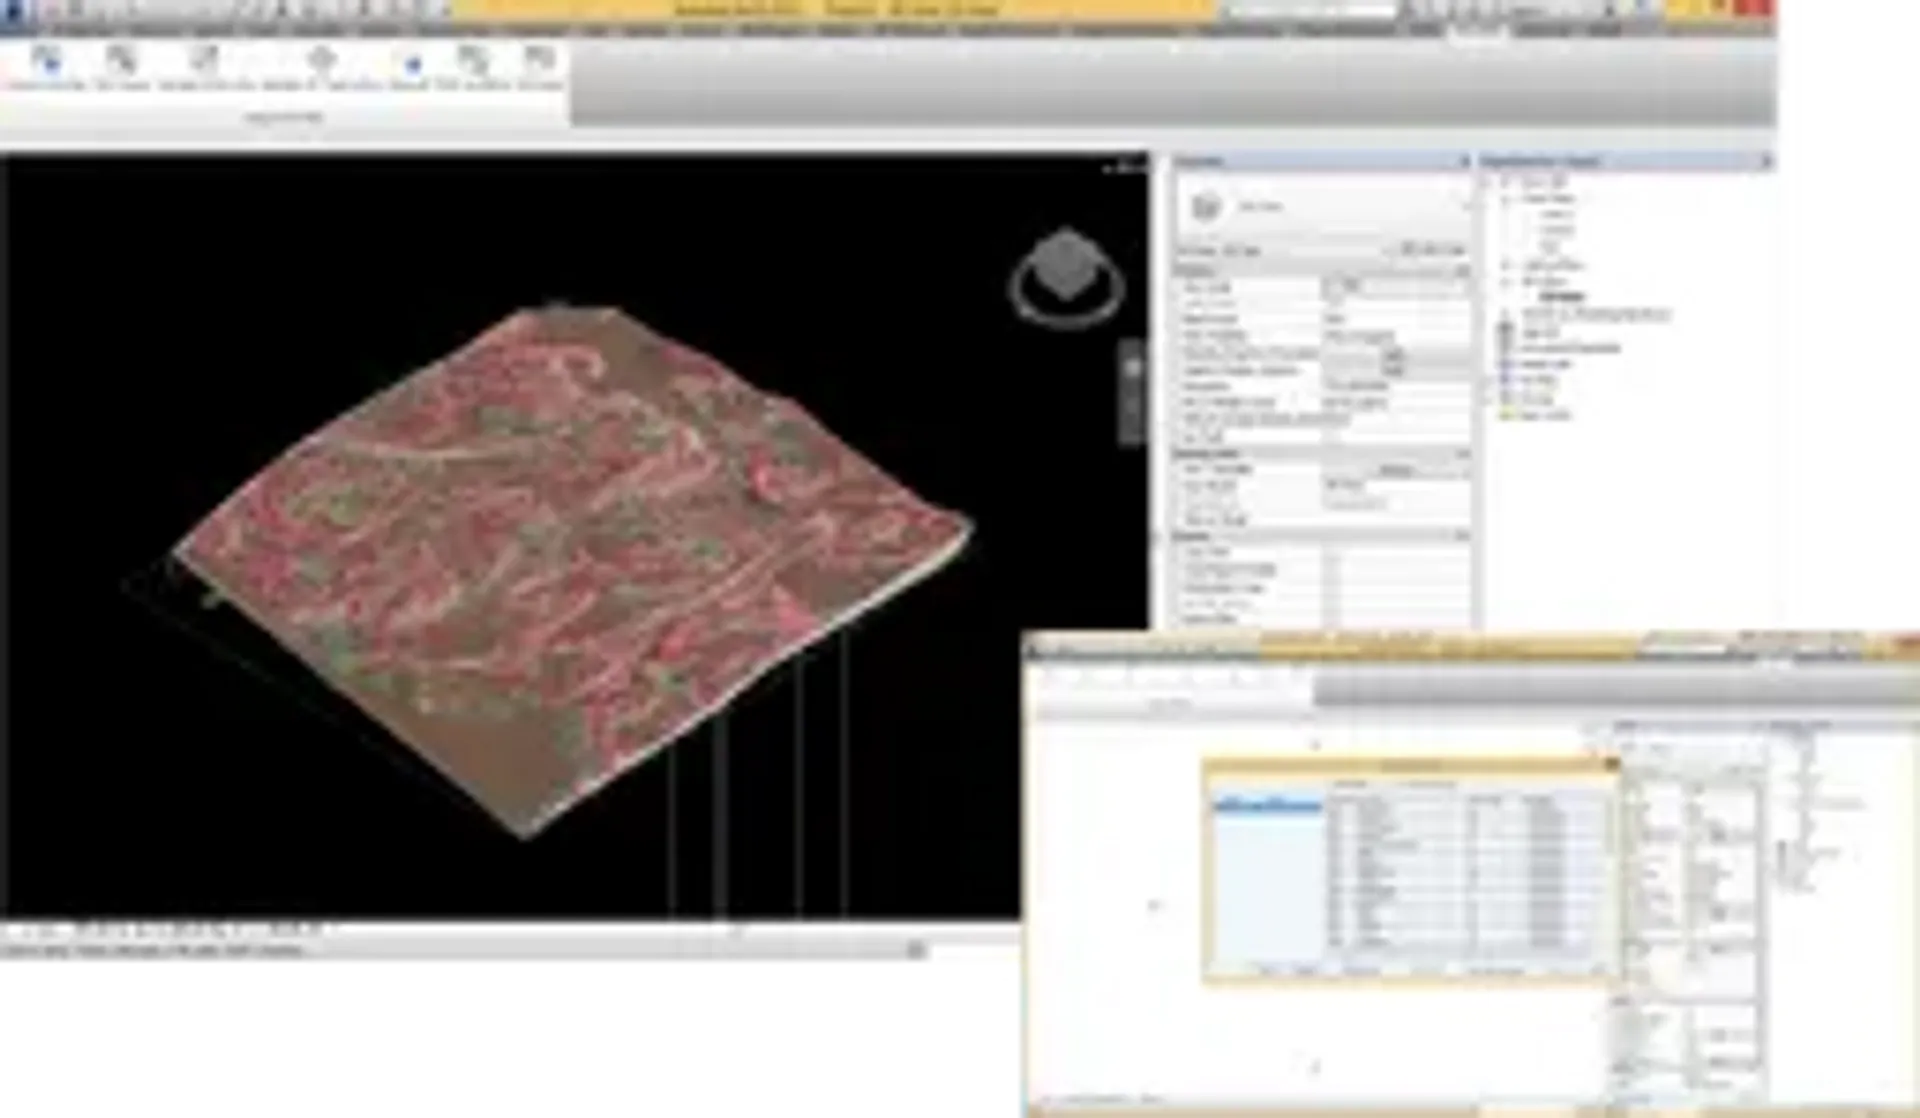This screenshot has width=1920, height=1118.
Task: Click the navigation bar beside the 3D view
Action: pos(1132,392)
